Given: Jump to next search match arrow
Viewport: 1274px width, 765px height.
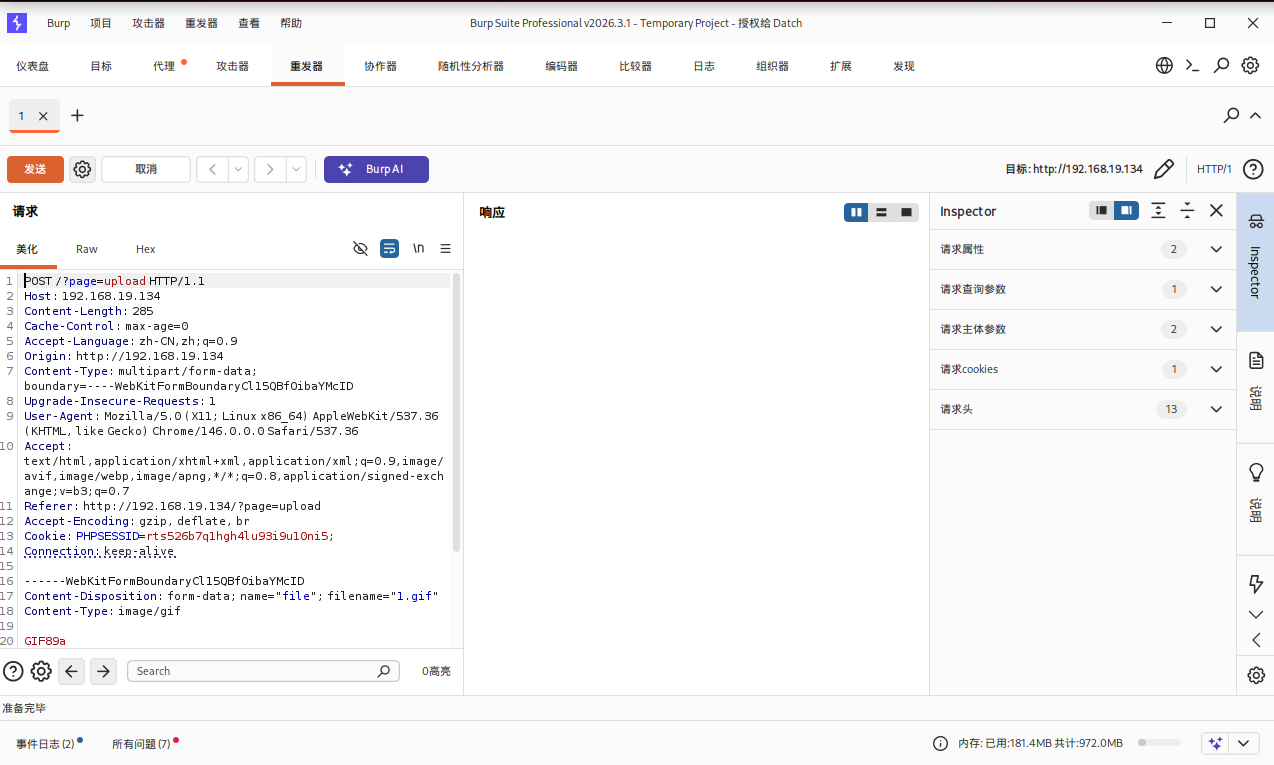Looking at the screenshot, I should click(x=103, y=671).
